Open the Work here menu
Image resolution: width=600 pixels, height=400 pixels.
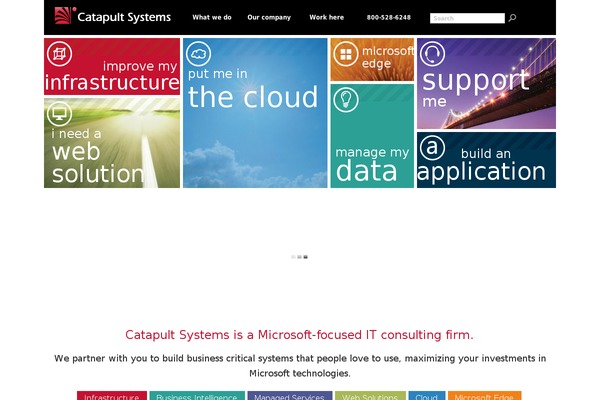[x=326, y=17]
